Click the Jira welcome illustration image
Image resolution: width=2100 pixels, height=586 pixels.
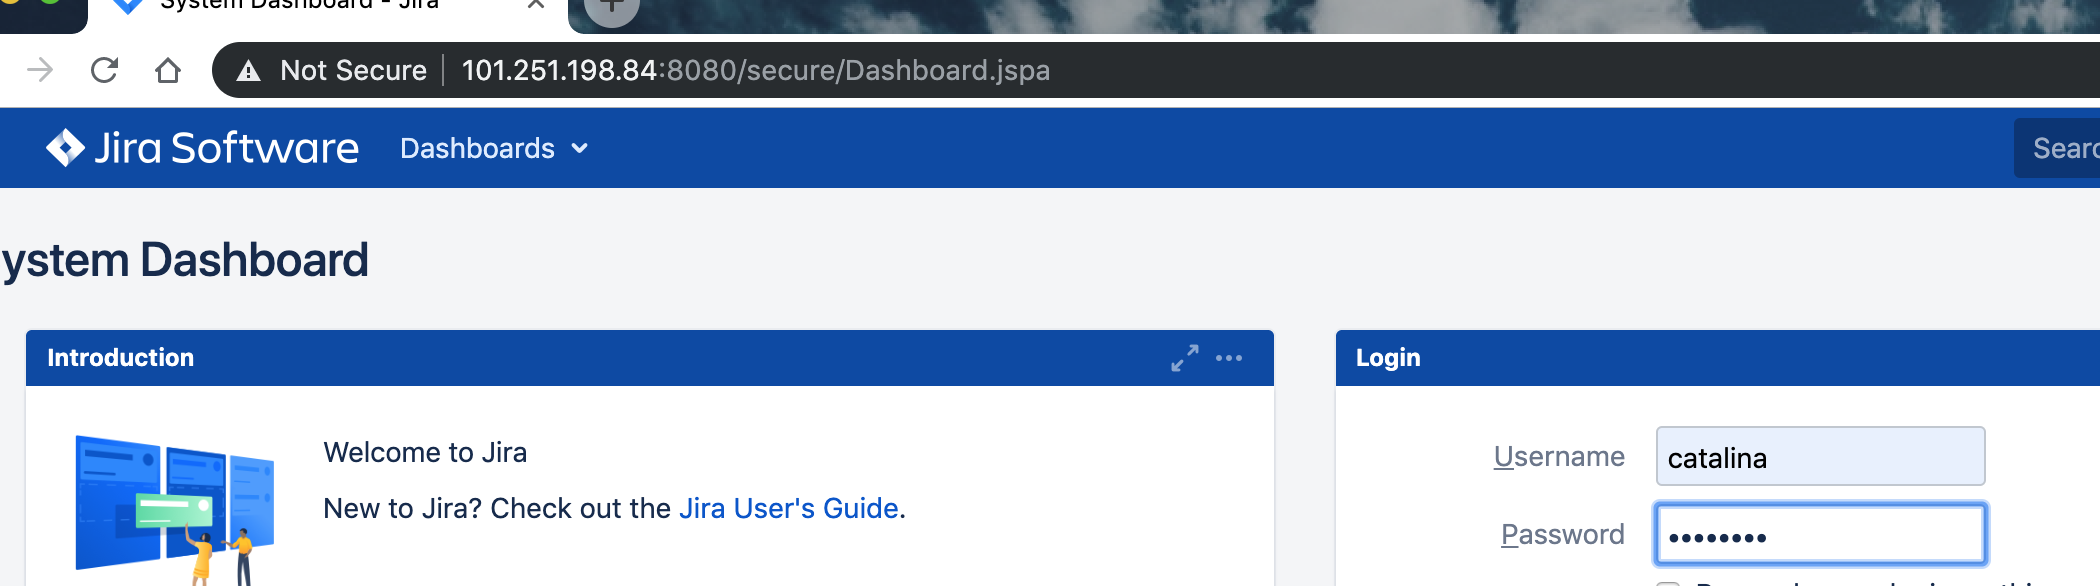[175, 510]
